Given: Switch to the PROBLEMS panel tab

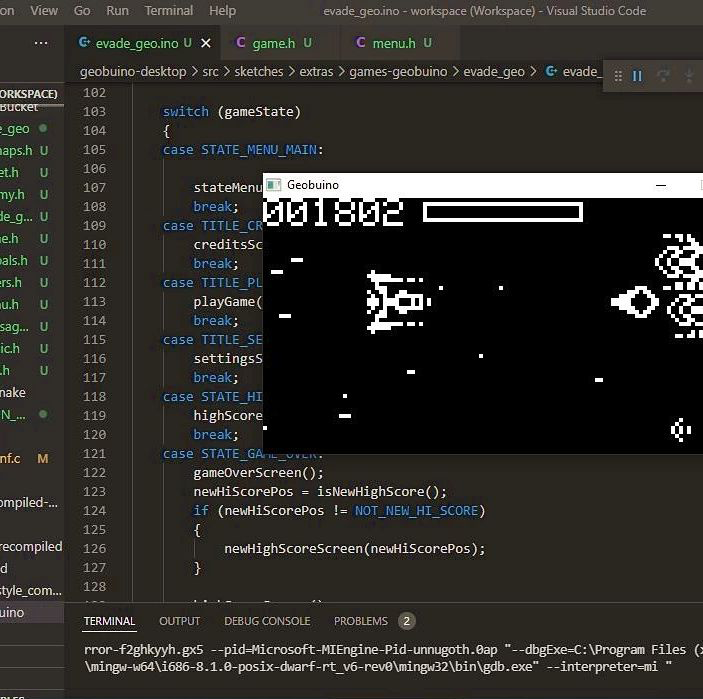Looking at the screenshot, I should click(x=360, y=621).
